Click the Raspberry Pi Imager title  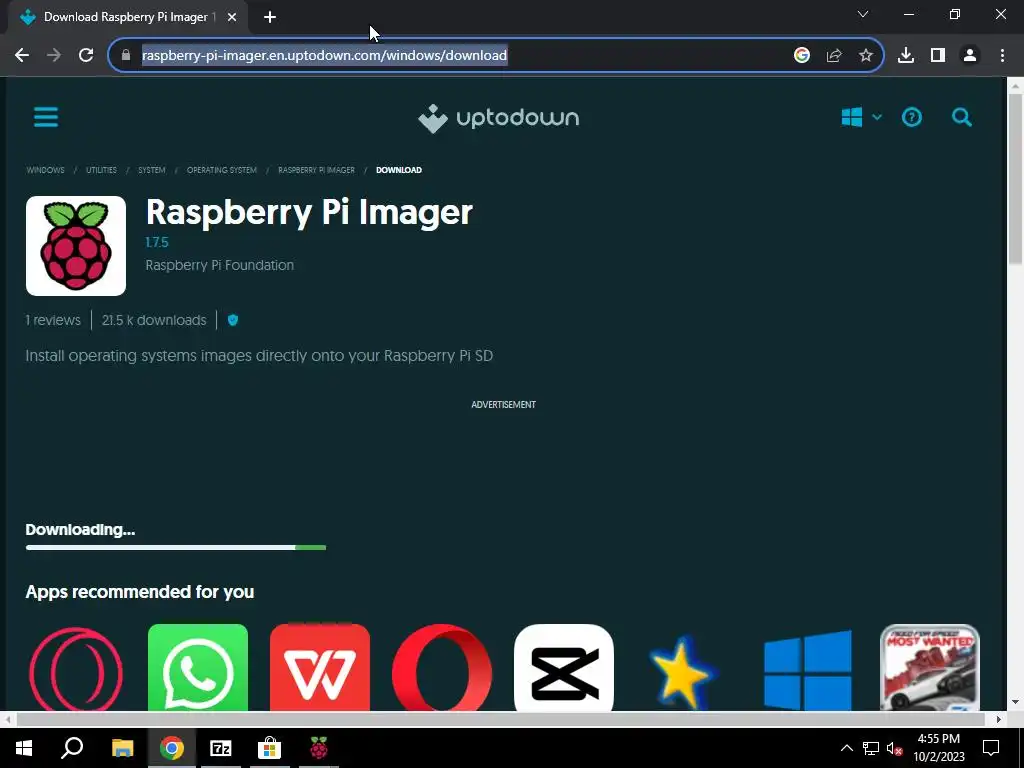[309, 212]
